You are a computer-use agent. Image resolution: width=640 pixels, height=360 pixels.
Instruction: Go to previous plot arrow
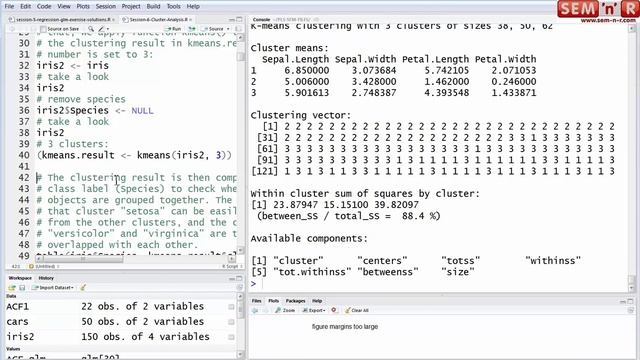point(255,311)
